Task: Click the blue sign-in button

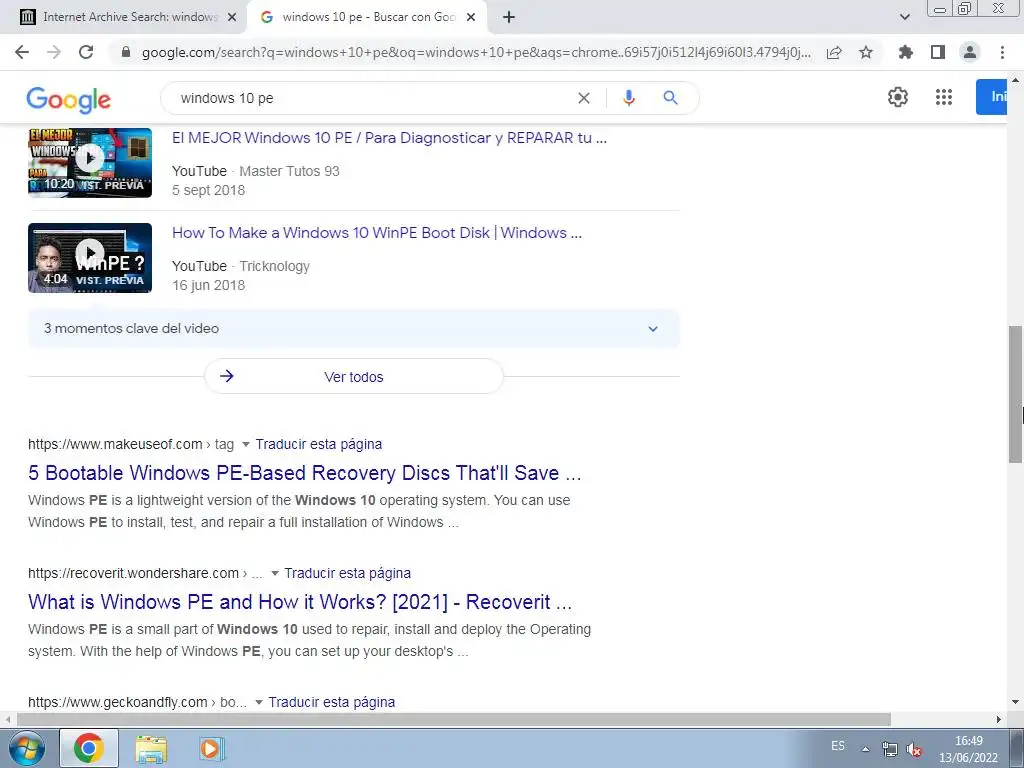Action: point(992,97)
